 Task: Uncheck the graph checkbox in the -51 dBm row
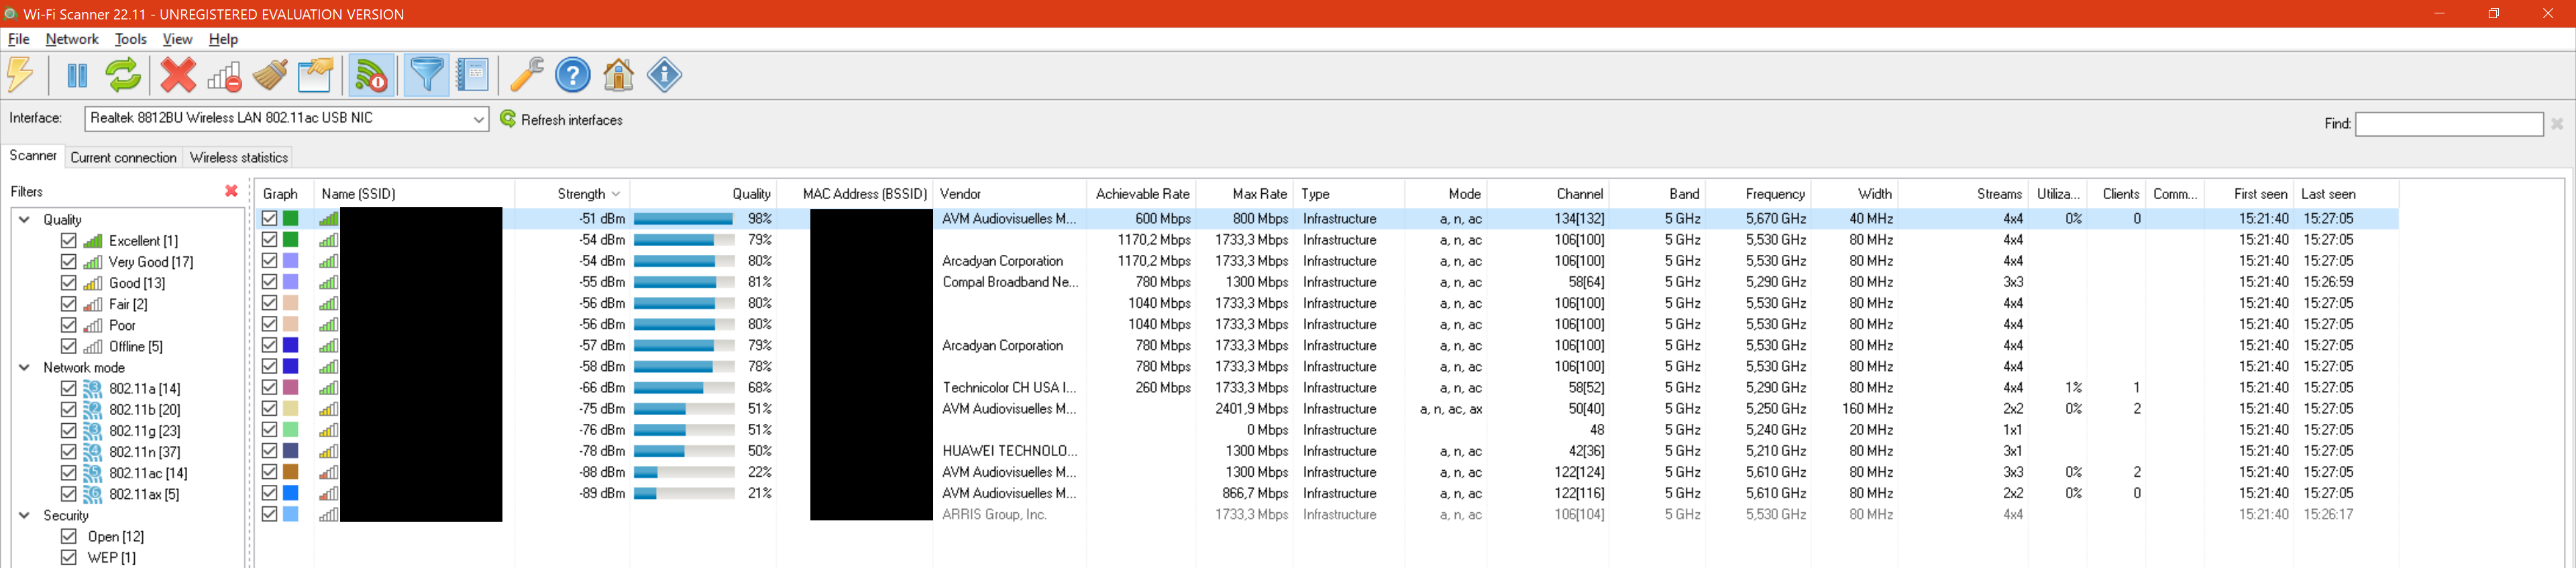[270, 218]
